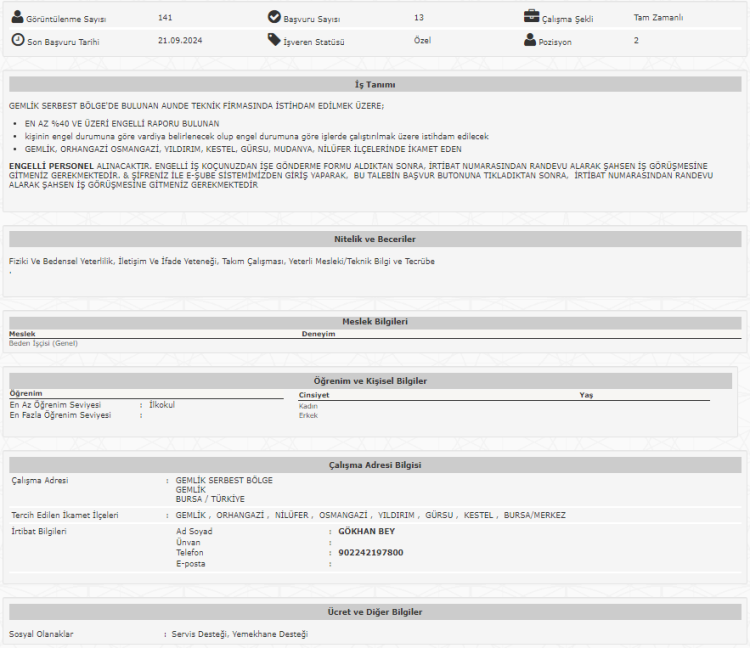Select the Nitelik ve Beceriler section header

click(375, 239)
